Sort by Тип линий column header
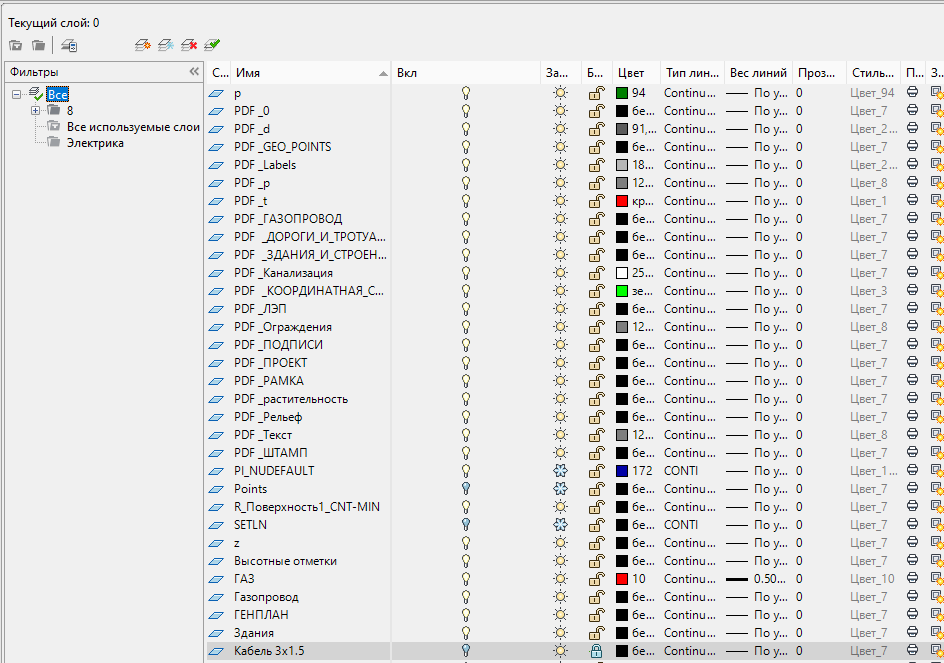 (x=692, y=73)
